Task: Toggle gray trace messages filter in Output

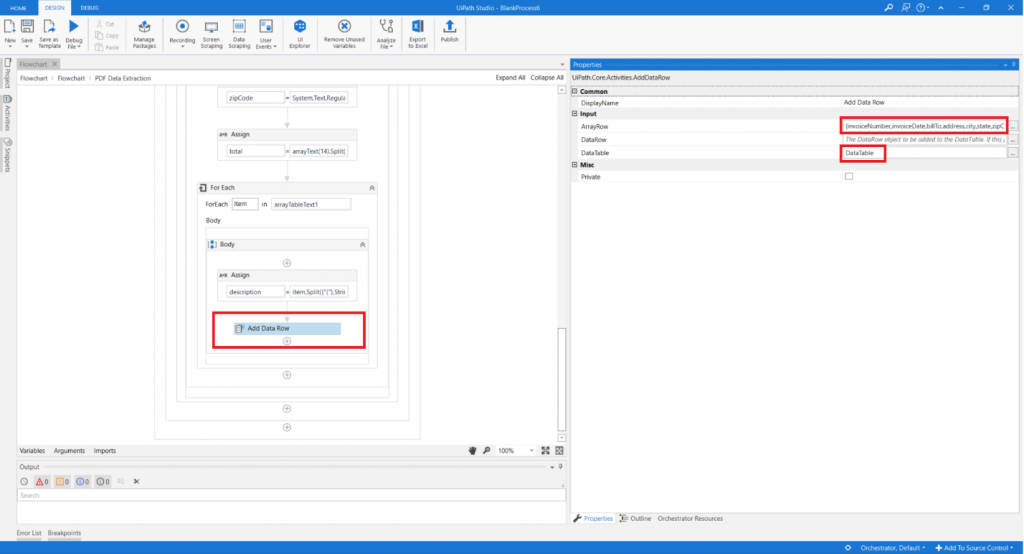Action: [103, 481]
